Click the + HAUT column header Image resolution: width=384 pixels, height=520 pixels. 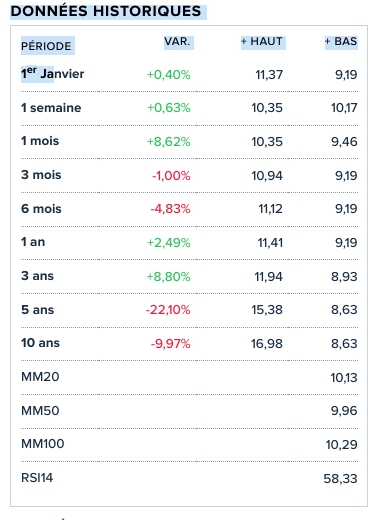pos(262,42)
